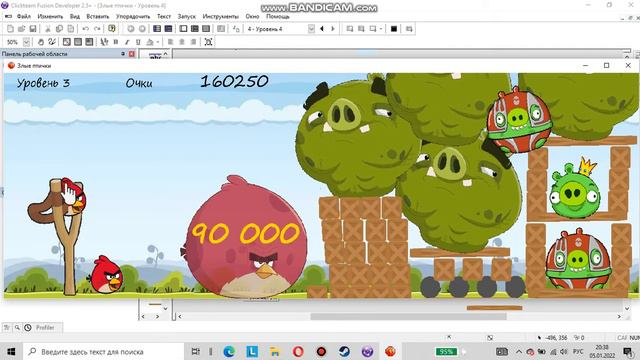Click the Open file toolbar icon
The image size is (640, 360).
tap(21, 29)
